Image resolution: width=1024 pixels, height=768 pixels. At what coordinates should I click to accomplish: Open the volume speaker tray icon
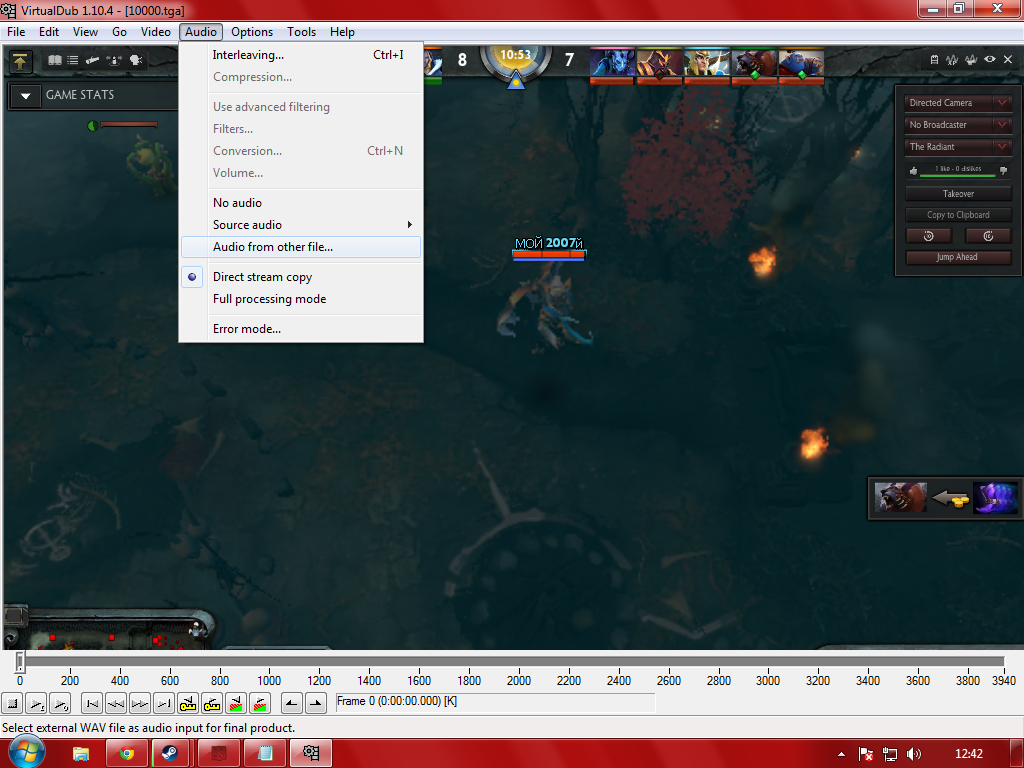pos(914,754)
